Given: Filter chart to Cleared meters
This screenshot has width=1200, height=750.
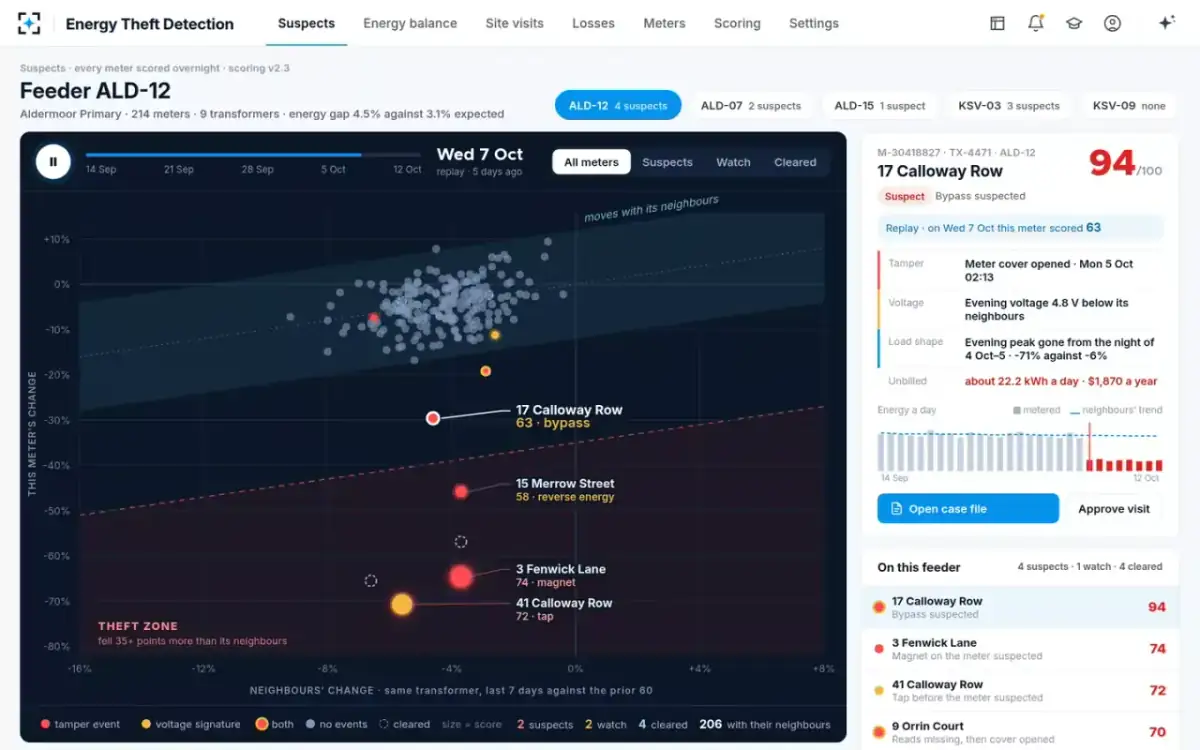Looking at the screenshot, I should pyautogui.click(x=795, y=162).
